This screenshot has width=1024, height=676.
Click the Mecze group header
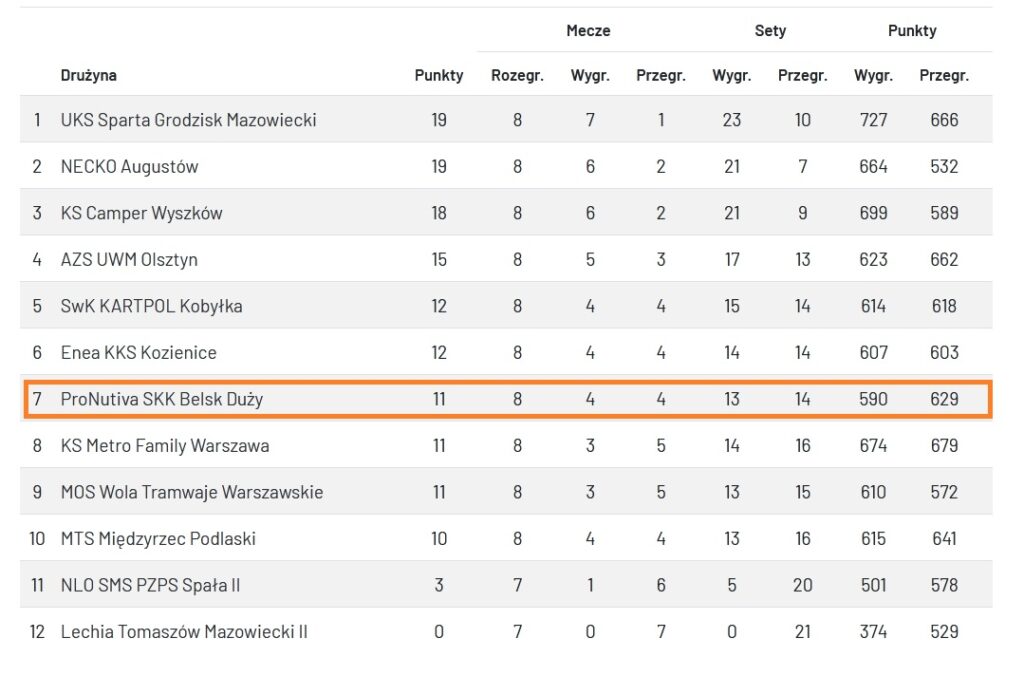pyautogui.click(x=588, y=31)
